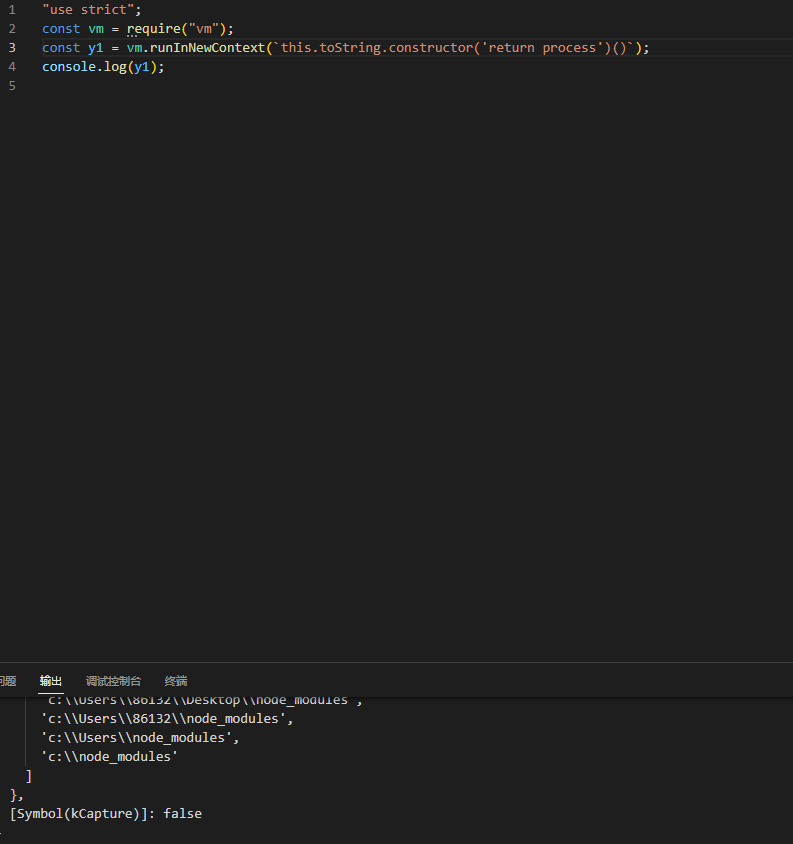Click line number 2 in gutter

(12, 29)
